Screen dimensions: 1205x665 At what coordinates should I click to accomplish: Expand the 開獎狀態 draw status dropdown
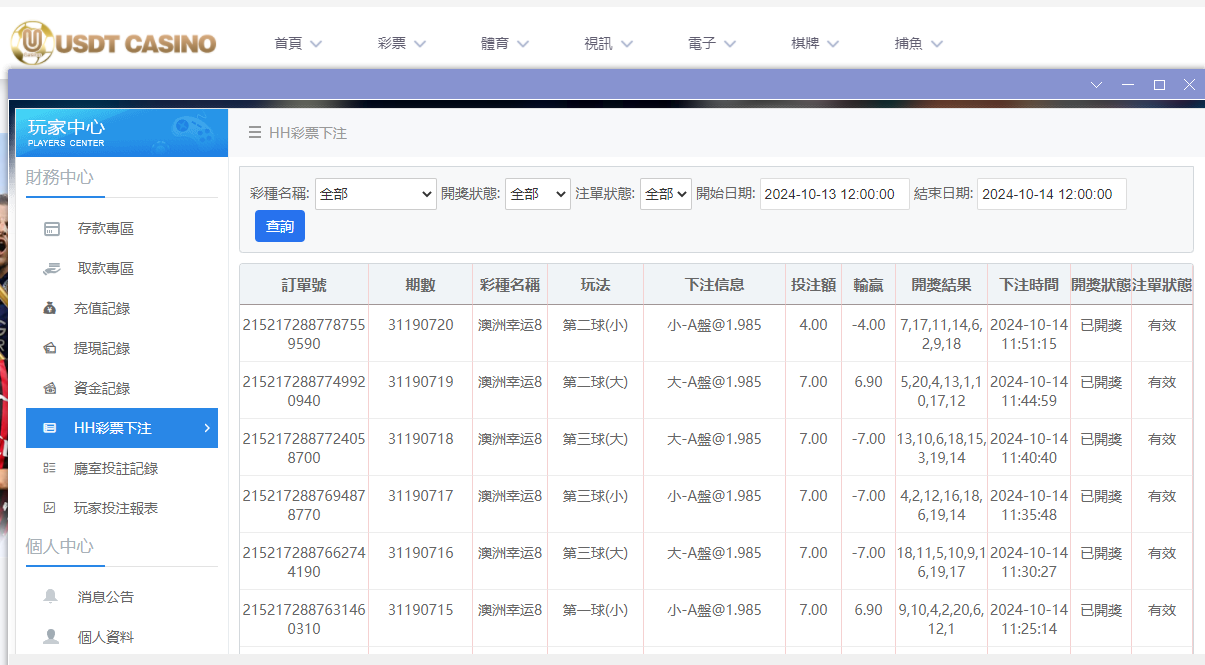(x=536, y=194)
